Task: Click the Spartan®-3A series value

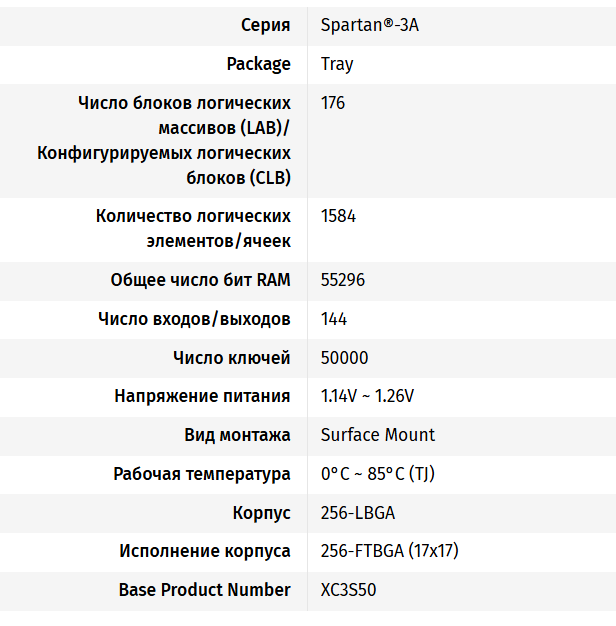Action: point(370,25)
